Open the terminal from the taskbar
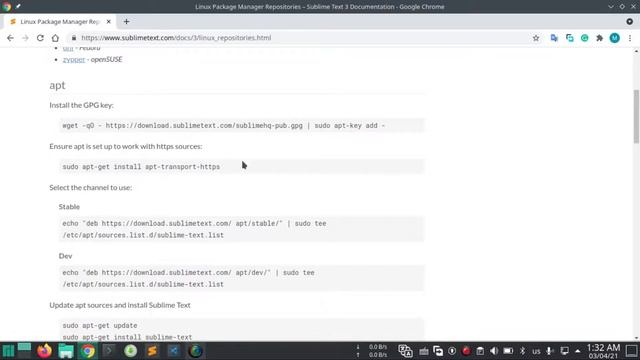 (x=109, y=351)
